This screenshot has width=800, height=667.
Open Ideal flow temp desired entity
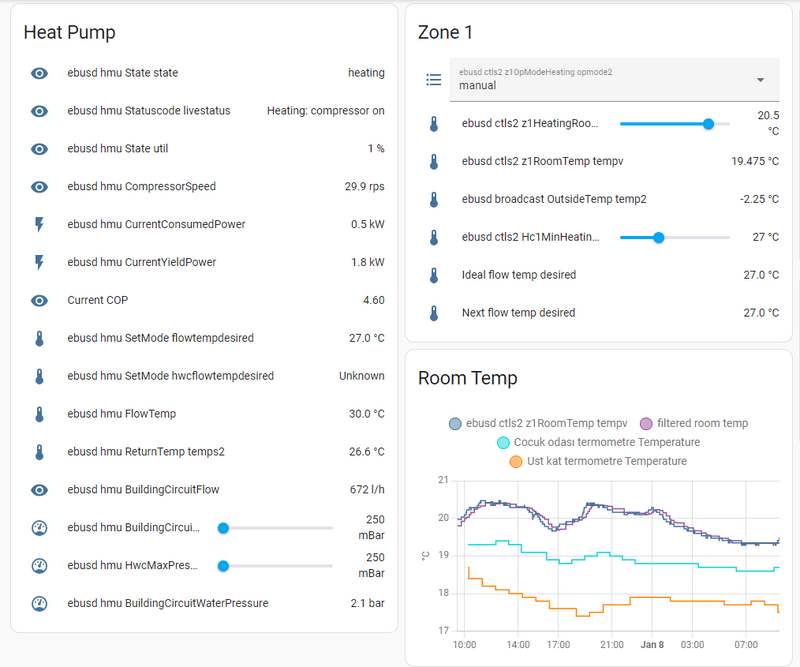(519, 275)
